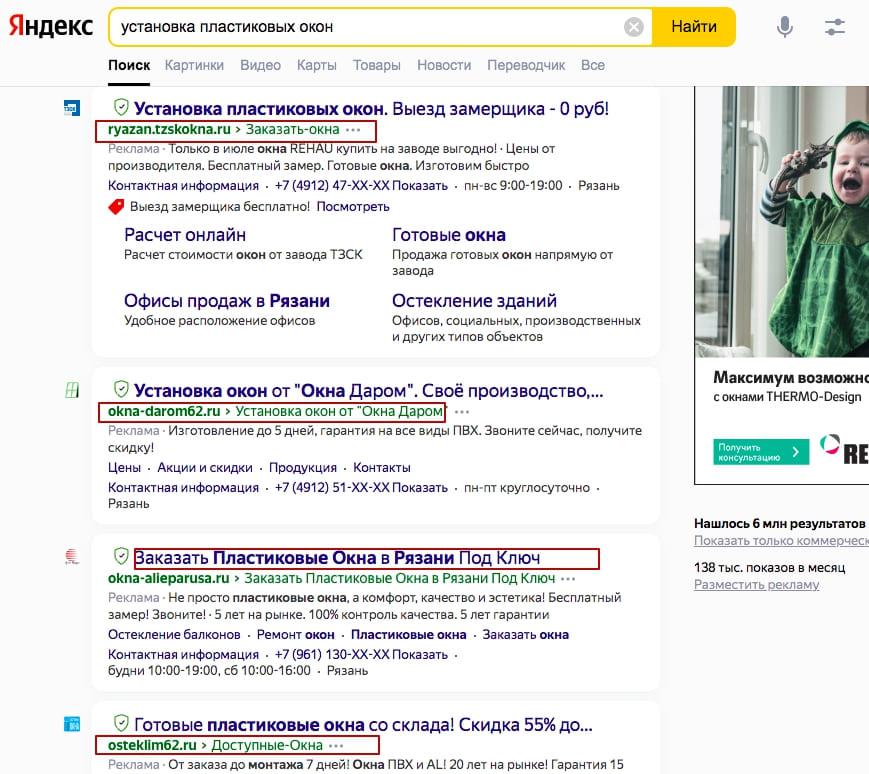Open the THERMO-Design banner child photo
Viewport: 869px width, 774px height.
781,222
